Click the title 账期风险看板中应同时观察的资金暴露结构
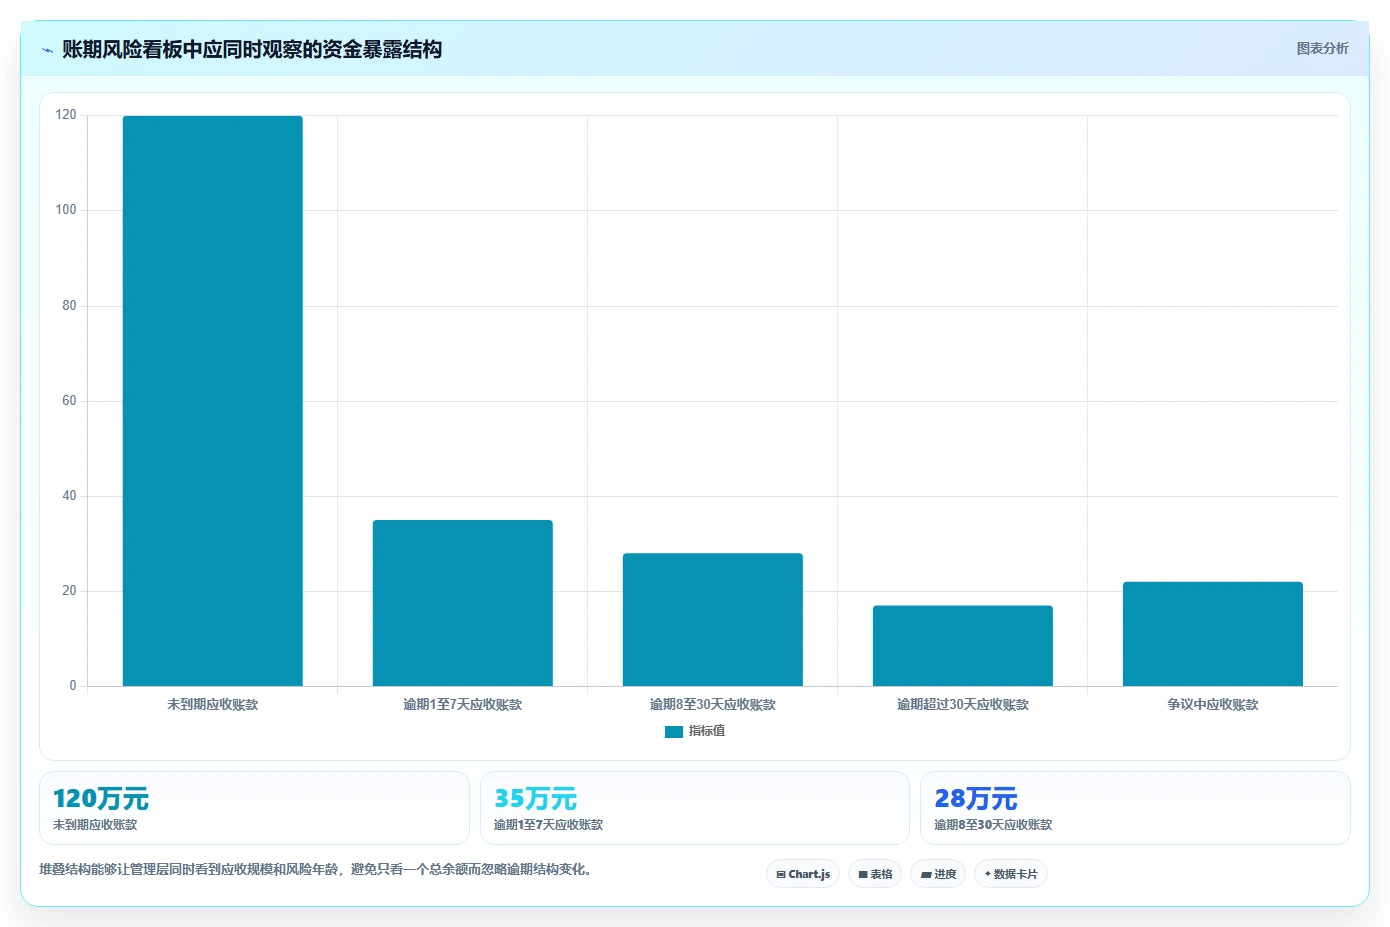 point(252,49)
